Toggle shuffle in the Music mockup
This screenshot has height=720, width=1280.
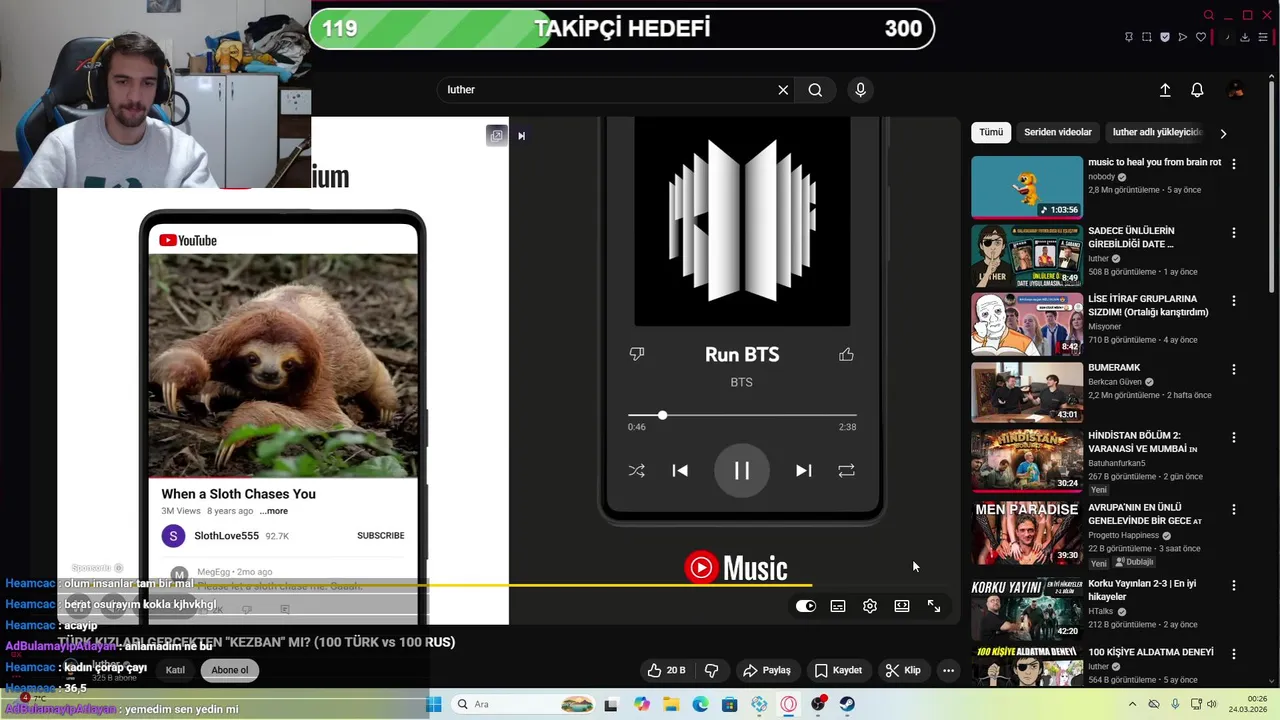[636, 470]
